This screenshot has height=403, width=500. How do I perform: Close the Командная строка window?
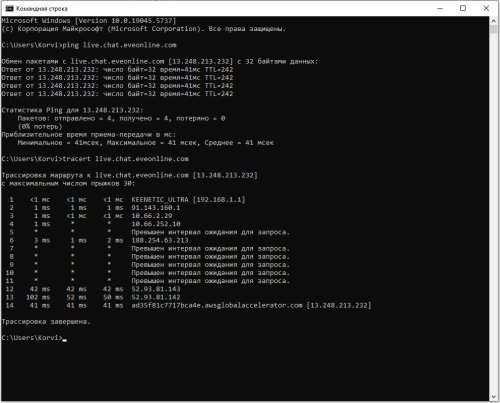(x=486, y=8)
